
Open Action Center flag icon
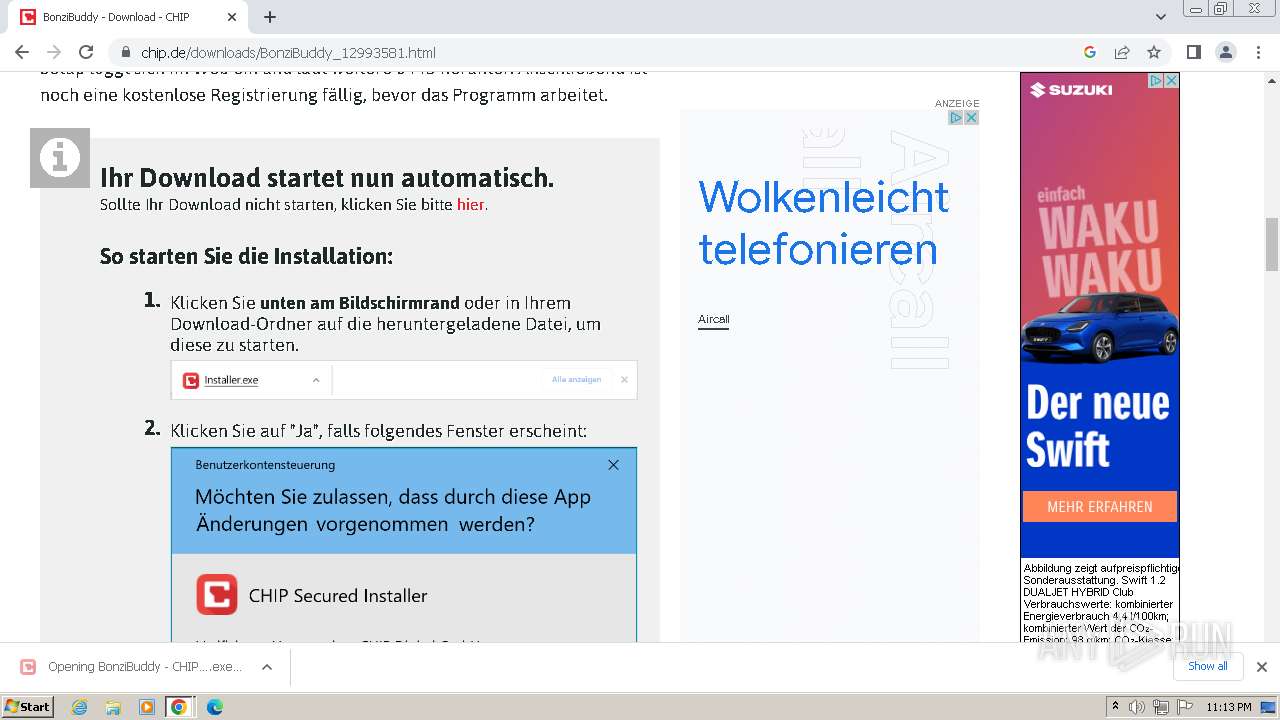1184,707
